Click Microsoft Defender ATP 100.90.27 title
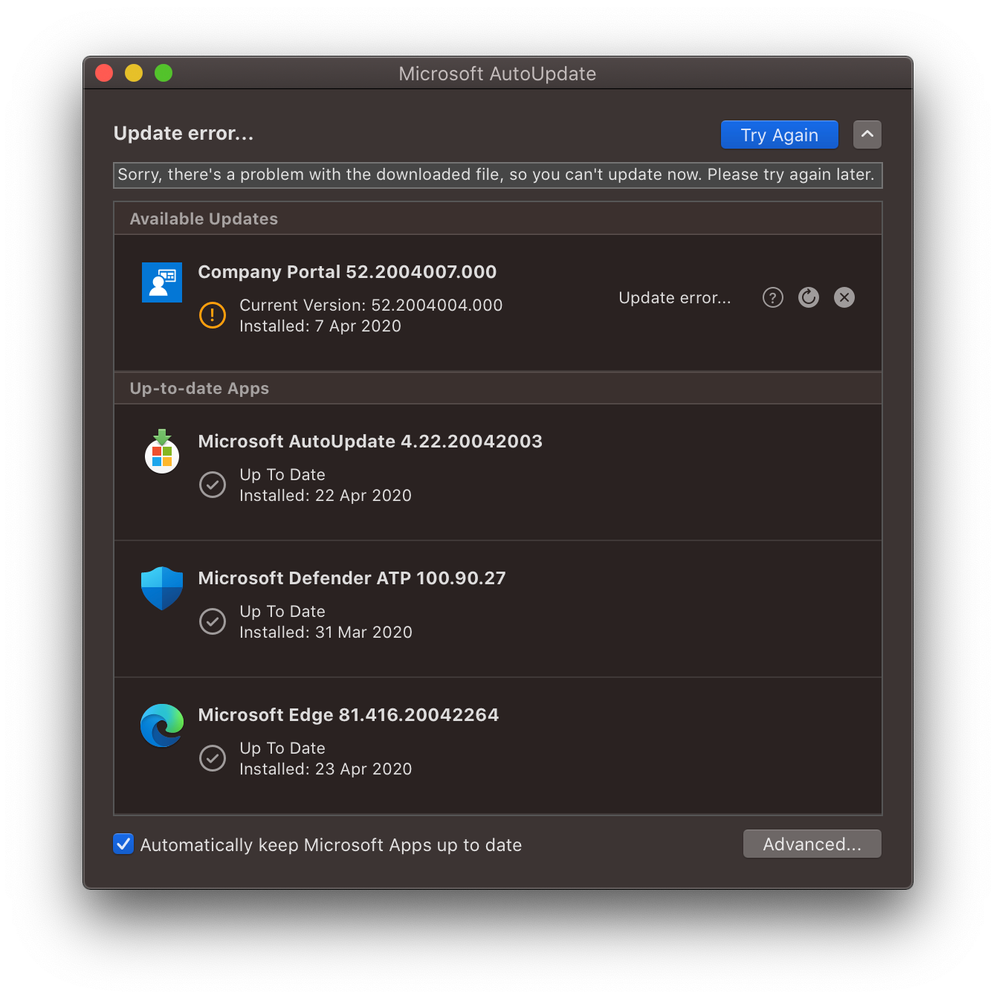The height and width of the screenshot is (999, 996). tap(352, 579)
